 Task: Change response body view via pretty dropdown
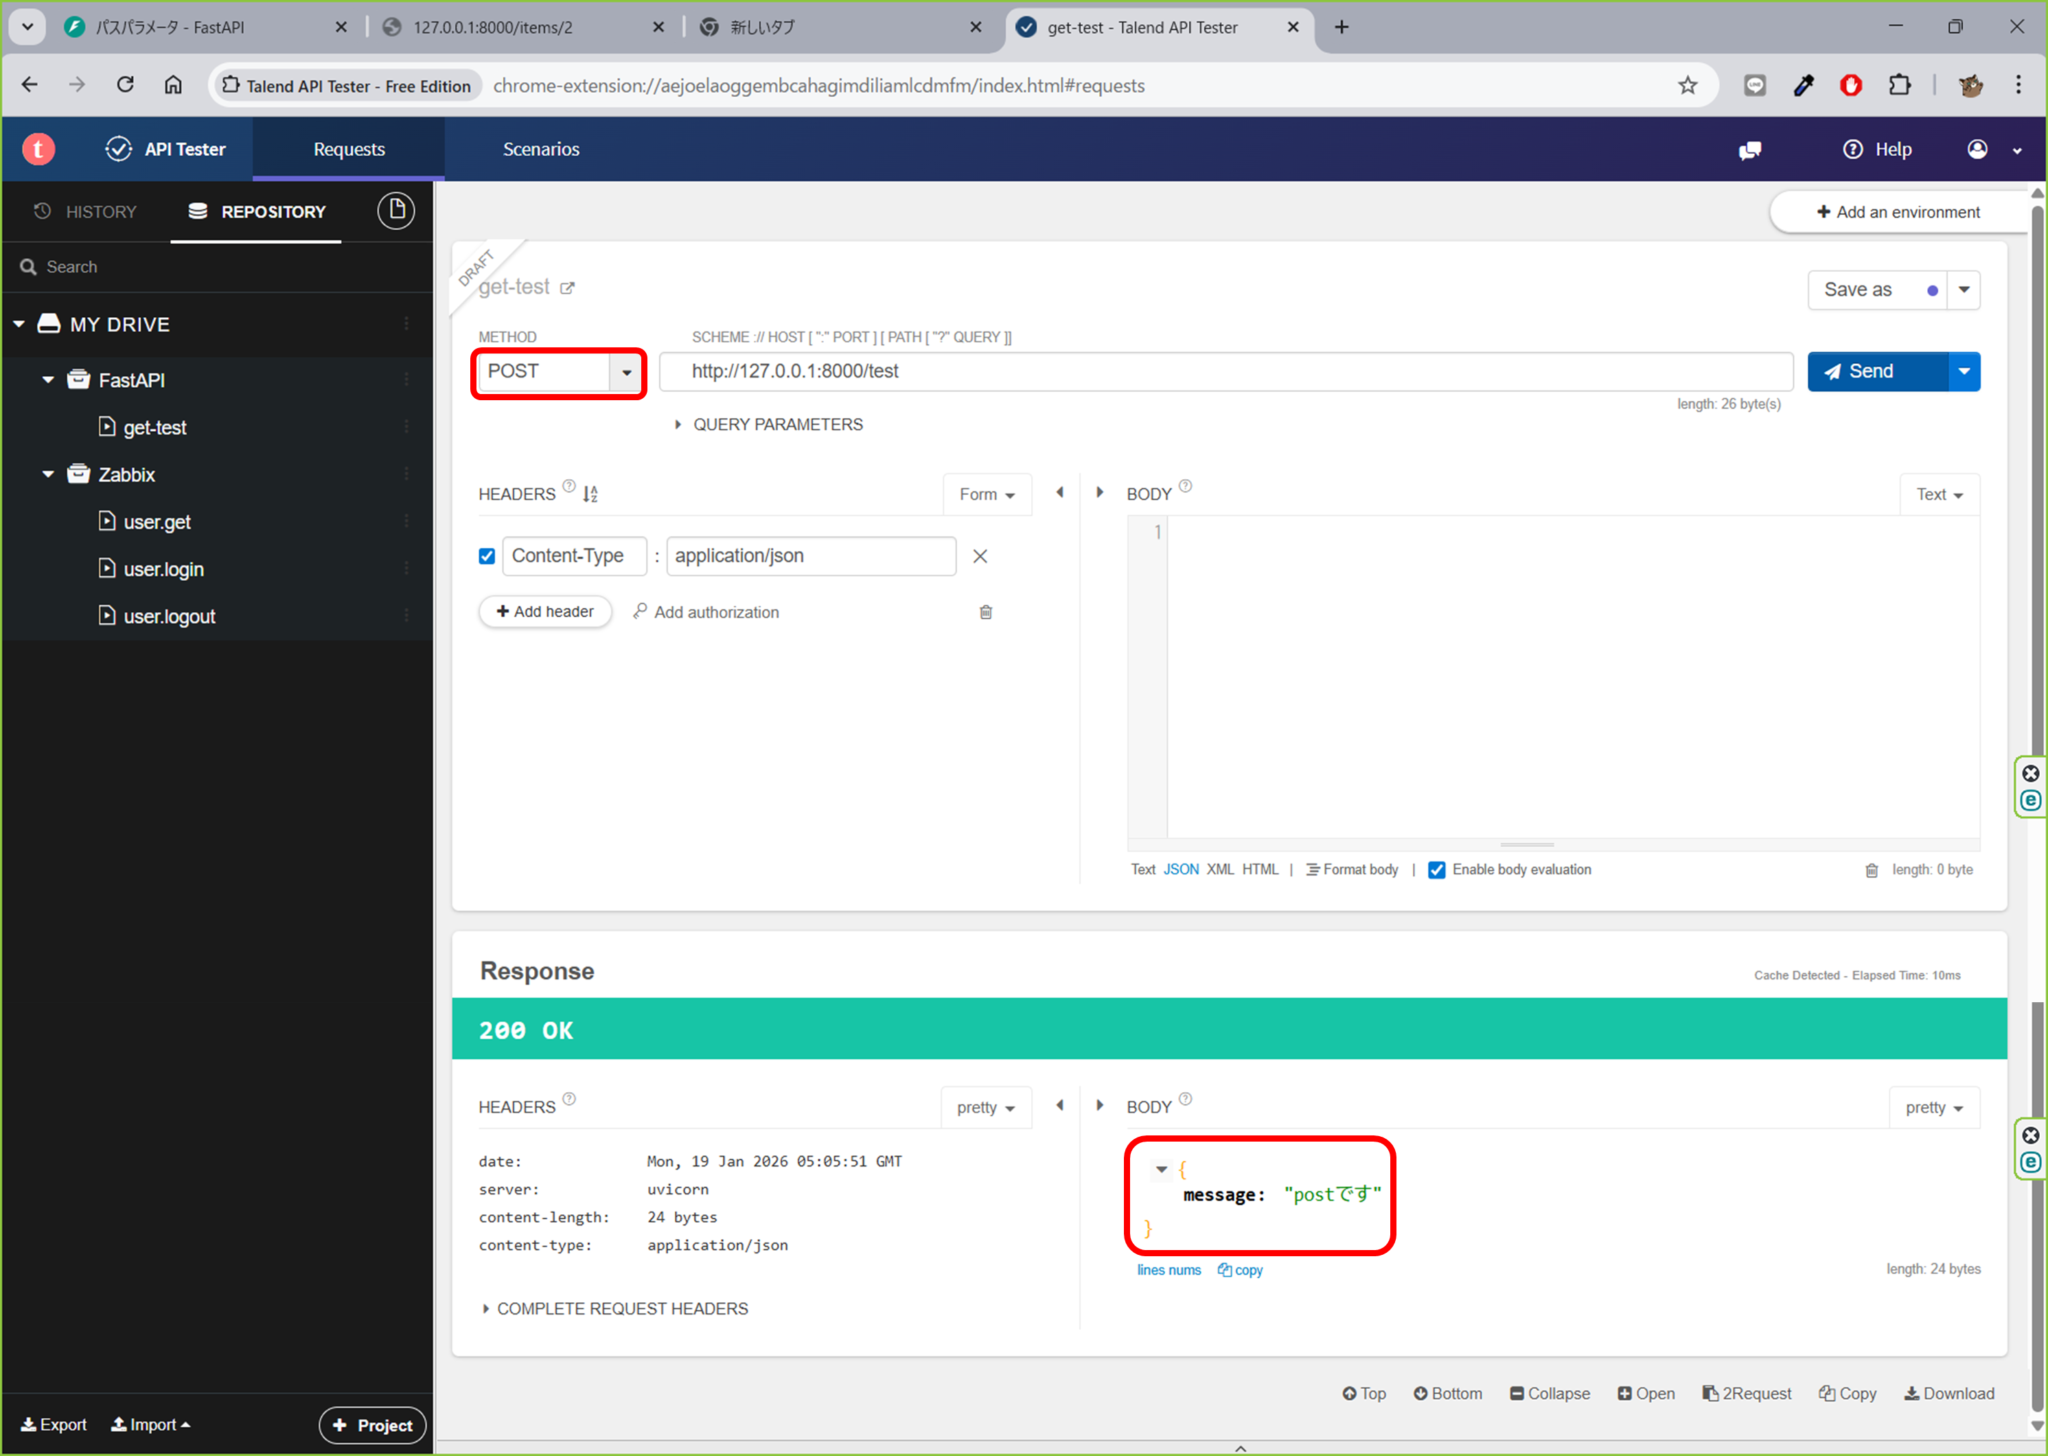click(1933, 1107)
